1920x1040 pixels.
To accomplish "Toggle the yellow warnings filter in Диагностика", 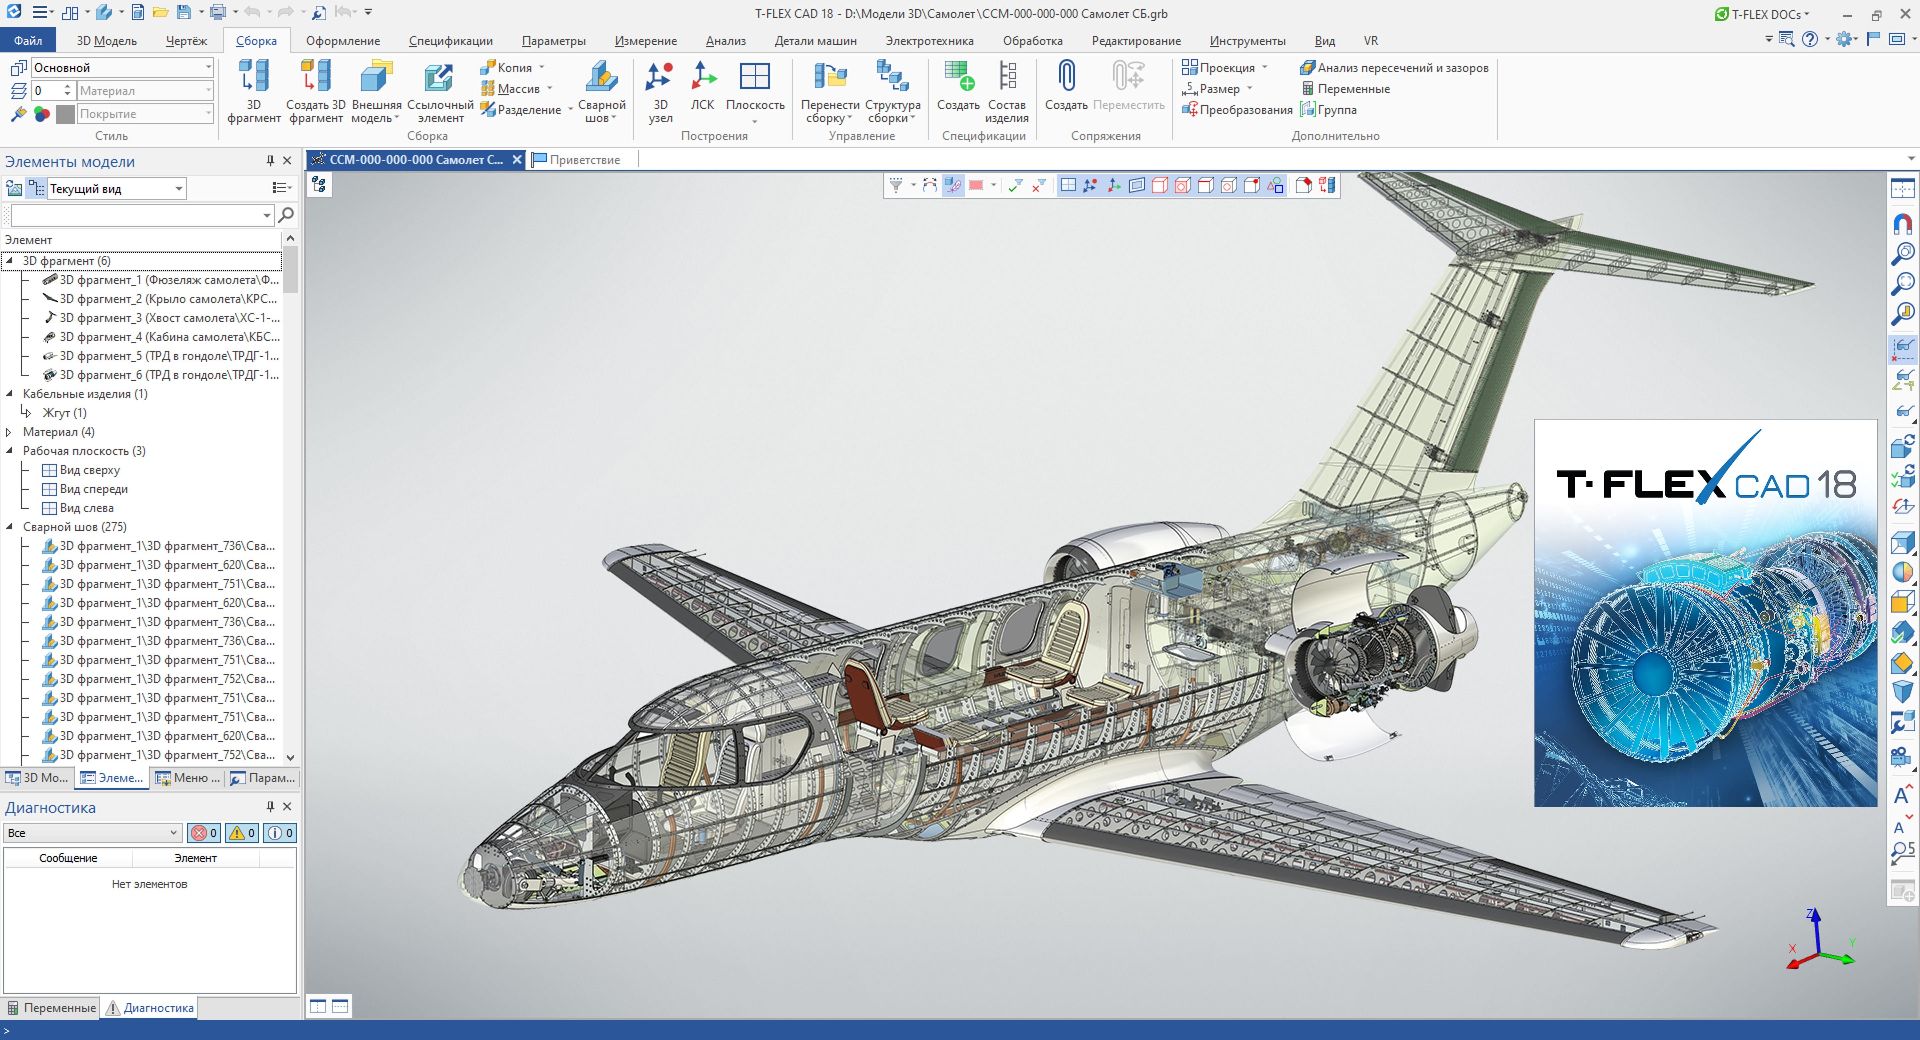I will (x=242, y=833).
